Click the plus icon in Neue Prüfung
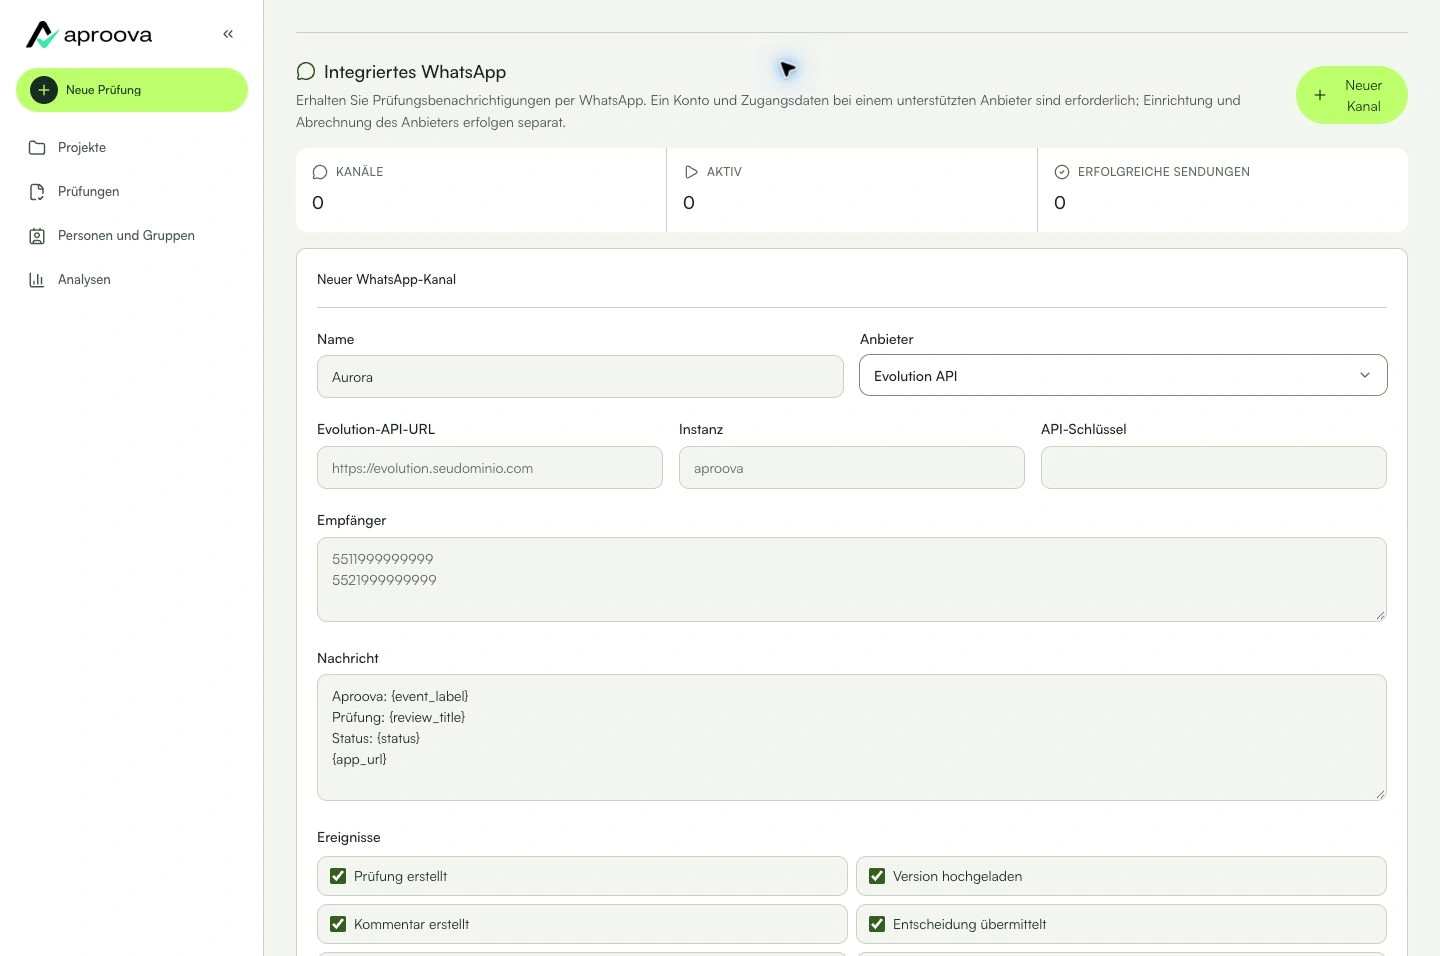The height and width of the screenshot is (956, 1440). tap(44, 90)
